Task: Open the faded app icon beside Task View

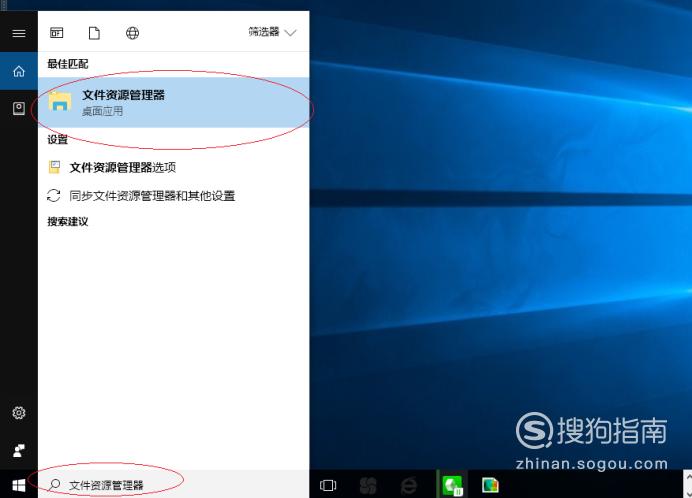Action: pos(368,485)
